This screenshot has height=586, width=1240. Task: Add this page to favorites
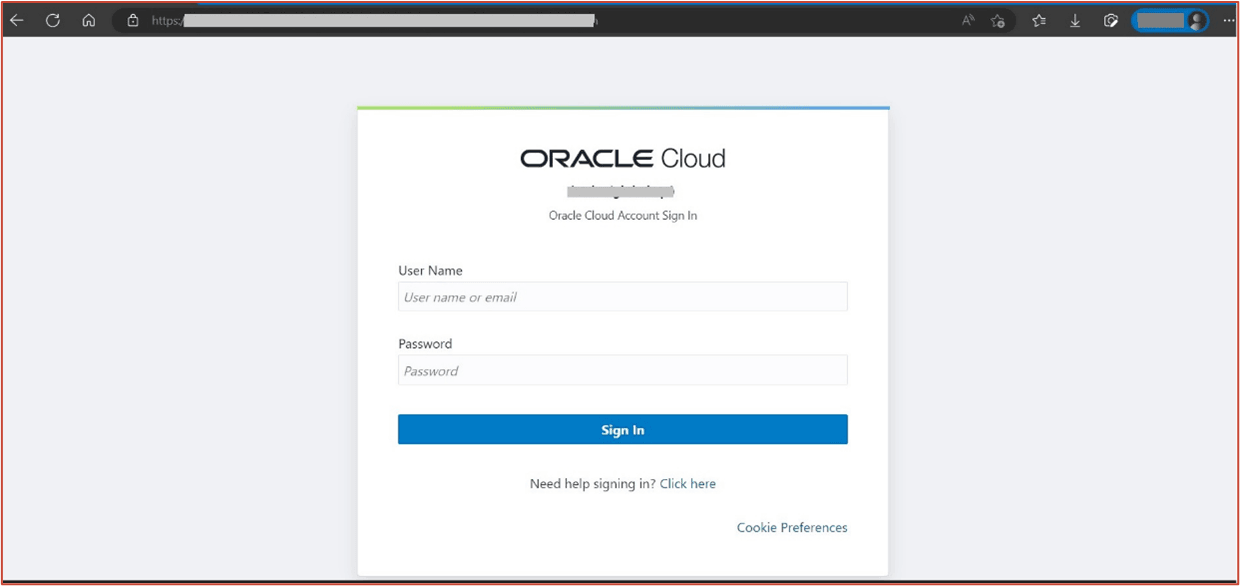pyautogui.click(x=998, y=20)
